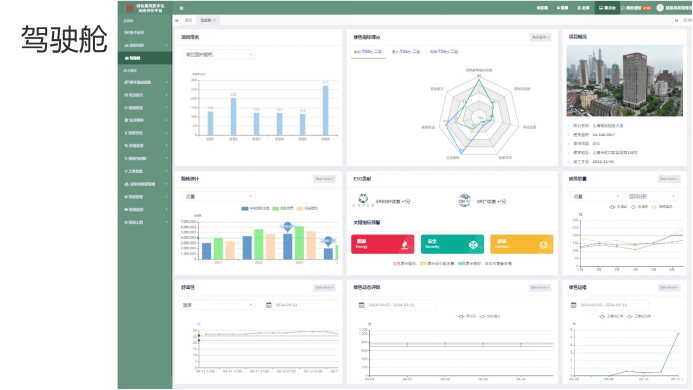693x390 pixels.
Task: Toggle blue legend entry in energy statistics chart
Action: [255, 208]
